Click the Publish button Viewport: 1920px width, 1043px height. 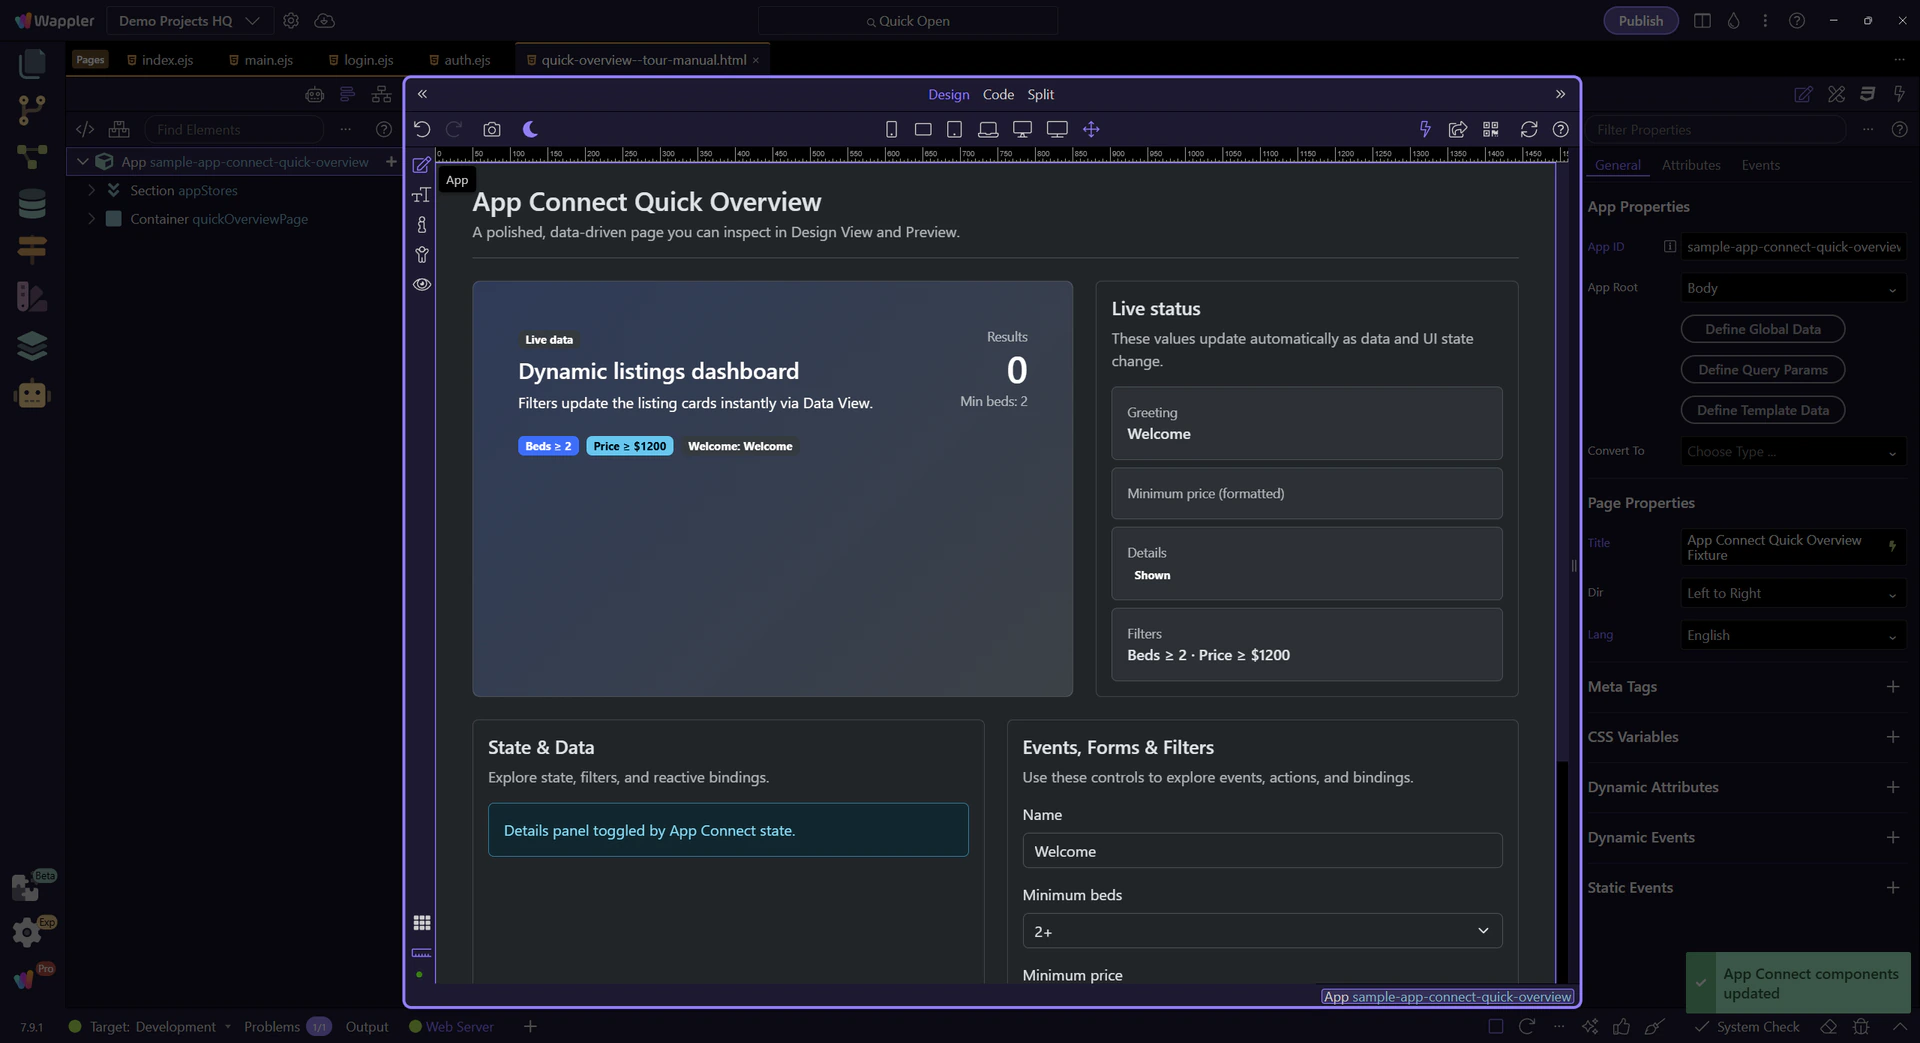tap(1640, 21)
